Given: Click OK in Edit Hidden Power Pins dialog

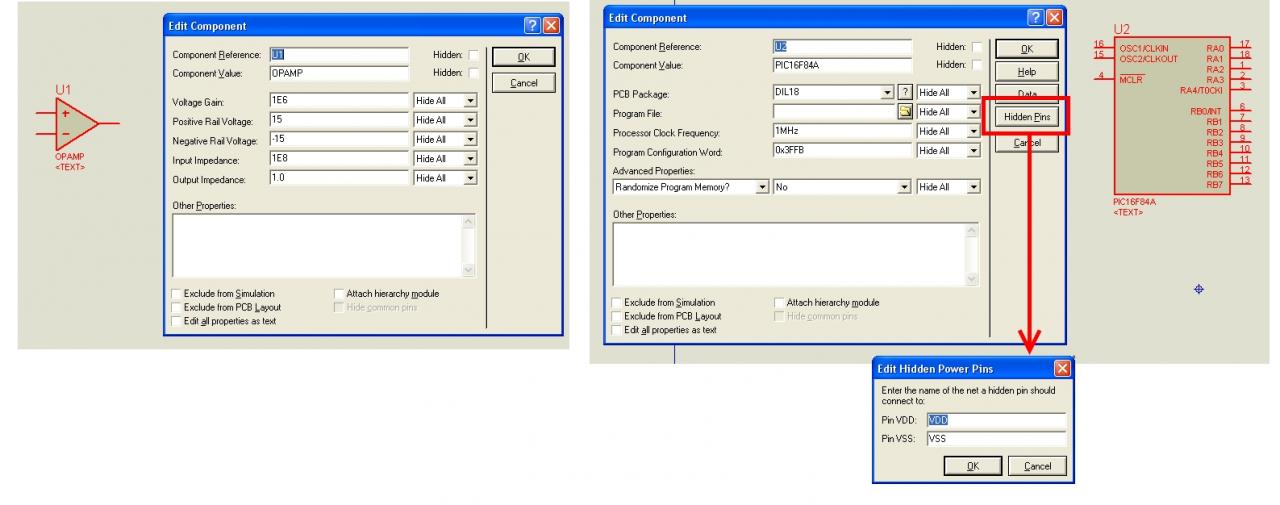Looking at the screenshot, I should pyautogui.click(x=971, y=466).
